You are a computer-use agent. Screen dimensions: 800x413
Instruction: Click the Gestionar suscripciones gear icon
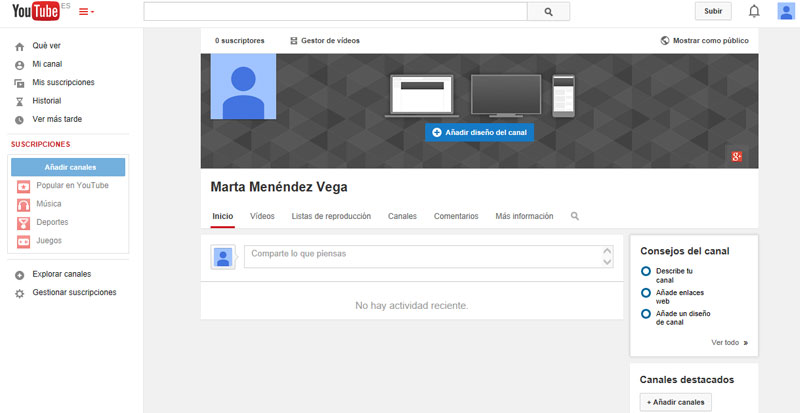coord(19,294)
